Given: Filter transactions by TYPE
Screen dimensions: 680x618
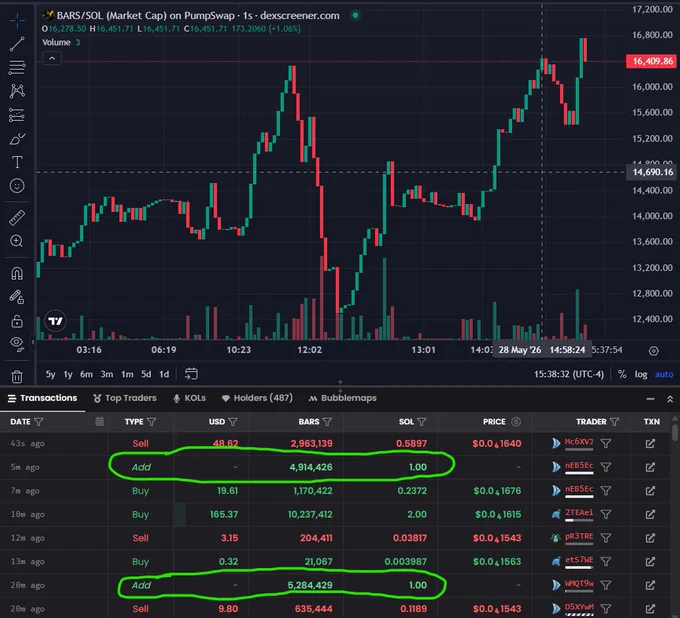Looking at the screenshot, I should (151, 422).
